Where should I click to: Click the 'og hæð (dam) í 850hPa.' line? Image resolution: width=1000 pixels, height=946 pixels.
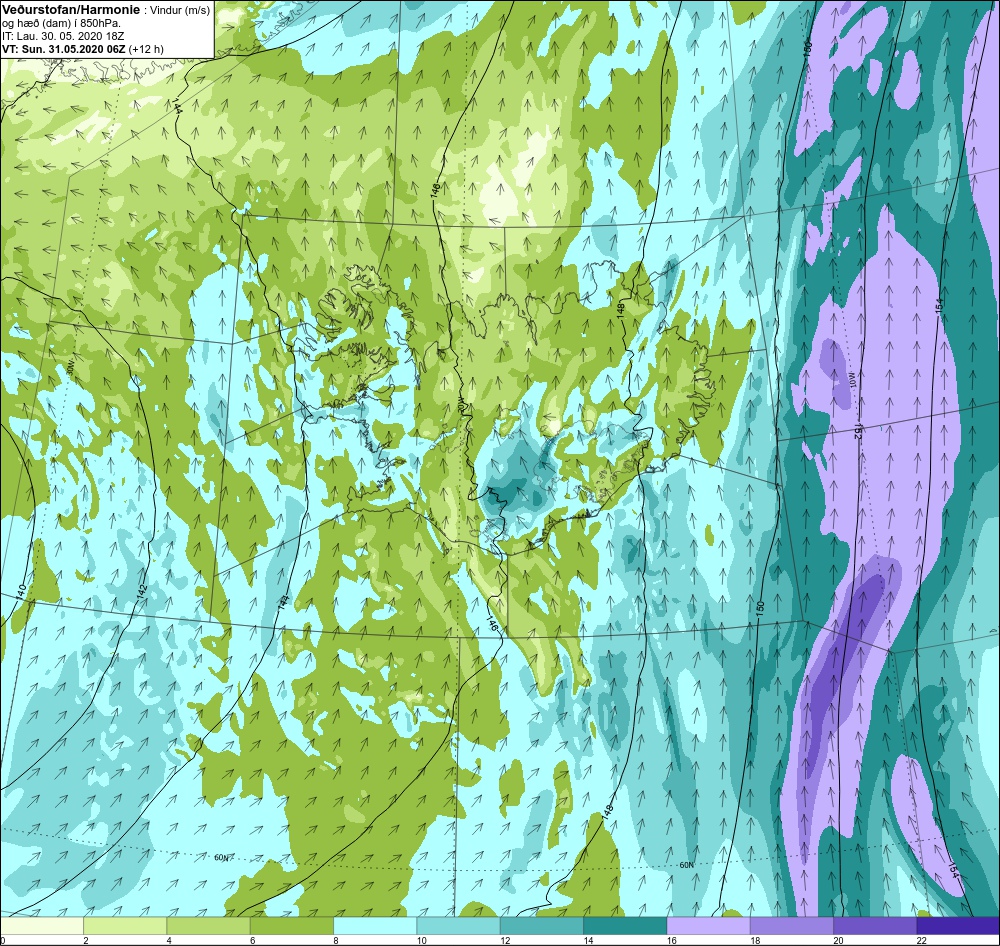62,24
